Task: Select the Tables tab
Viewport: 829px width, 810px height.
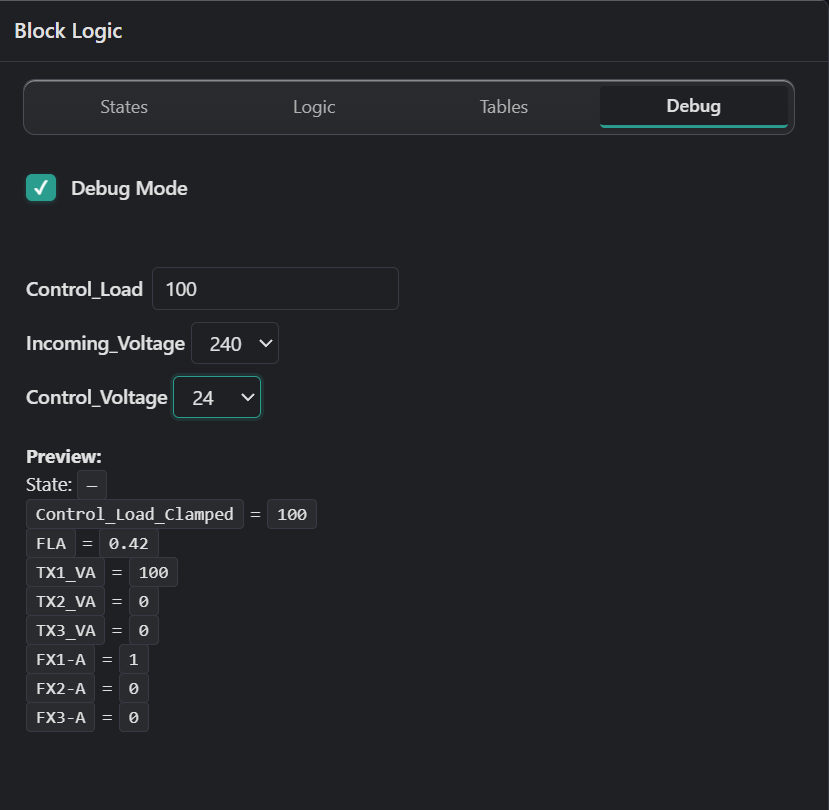Action: pos(504,107)
